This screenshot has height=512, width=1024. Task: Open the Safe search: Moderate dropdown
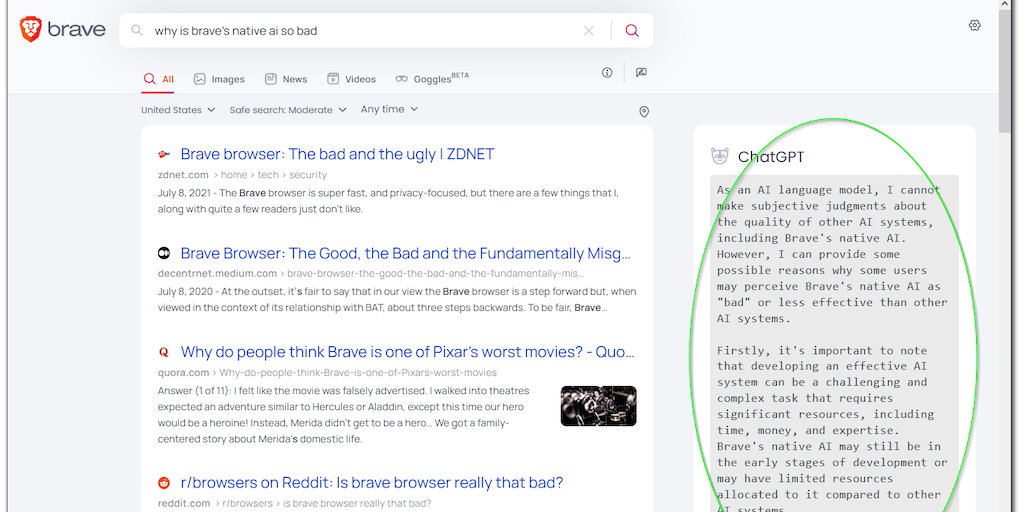click(x=288, y=110)
